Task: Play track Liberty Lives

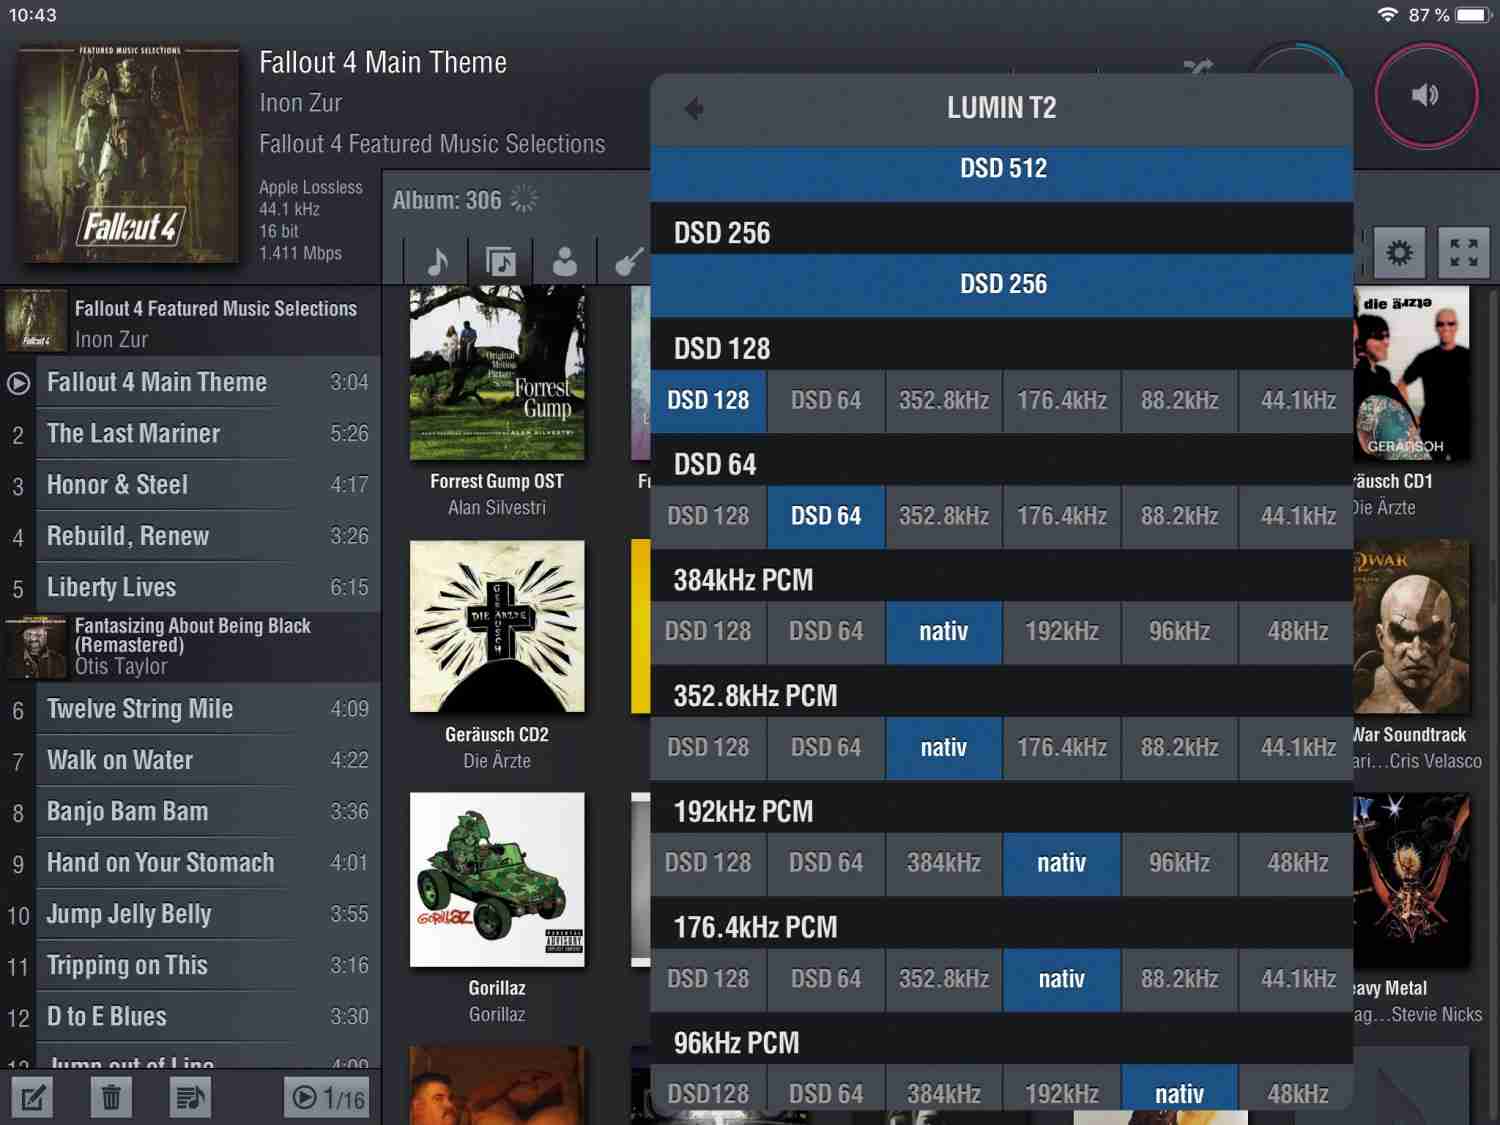Action: click(x=190, y=588)
